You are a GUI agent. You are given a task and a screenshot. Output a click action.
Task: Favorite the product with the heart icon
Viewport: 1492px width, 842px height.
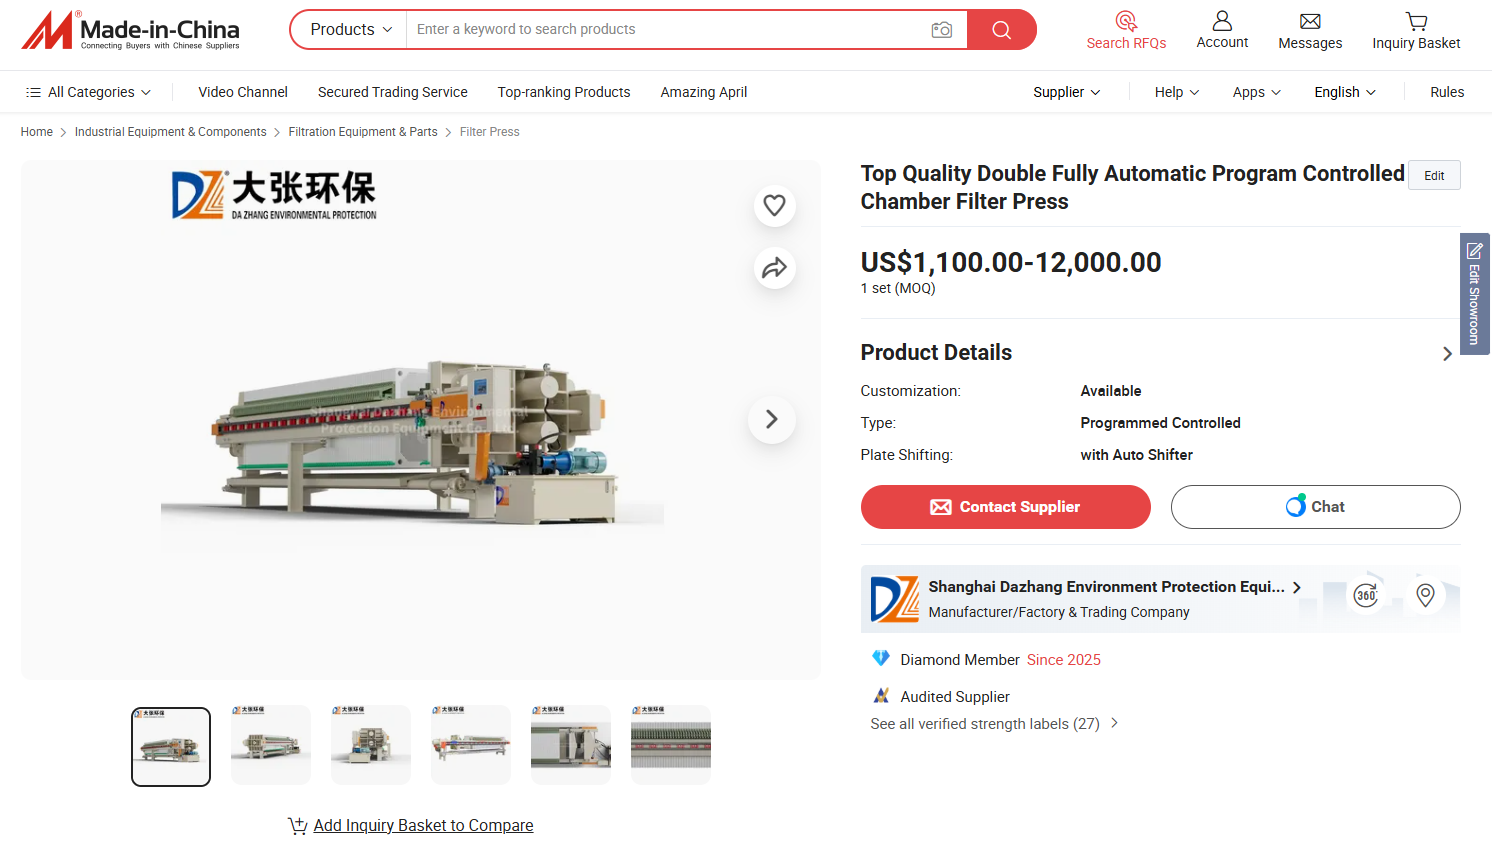(774, 205)
